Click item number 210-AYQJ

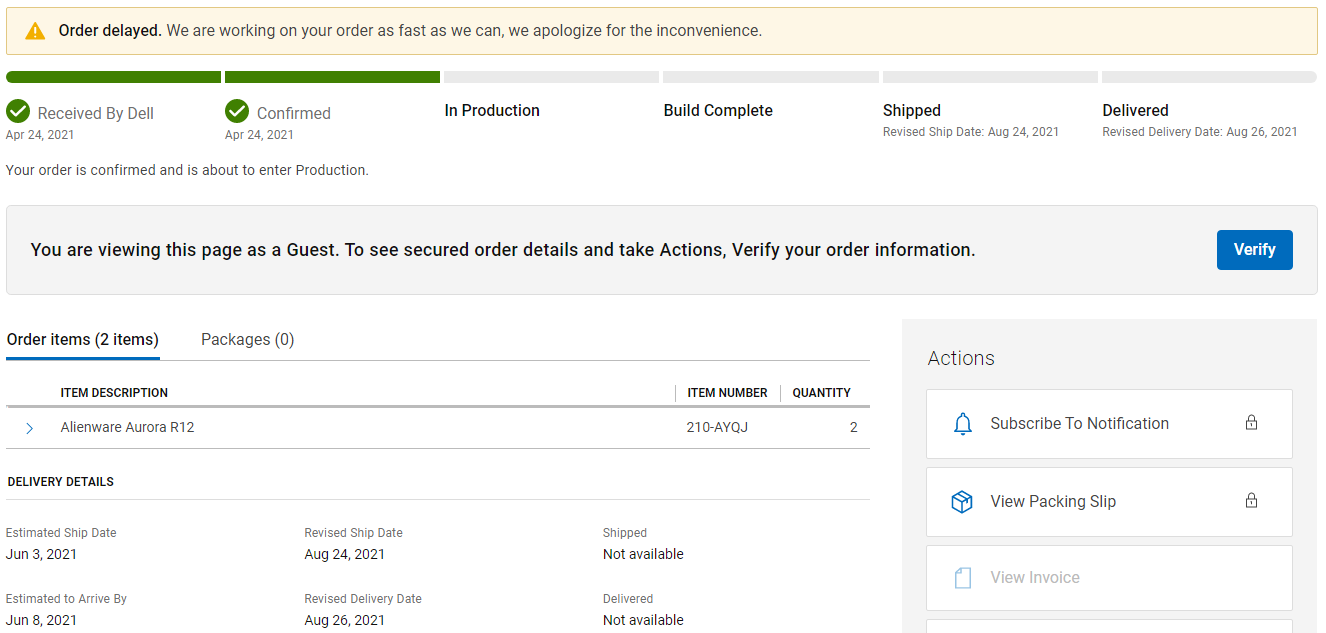[717, 428]
